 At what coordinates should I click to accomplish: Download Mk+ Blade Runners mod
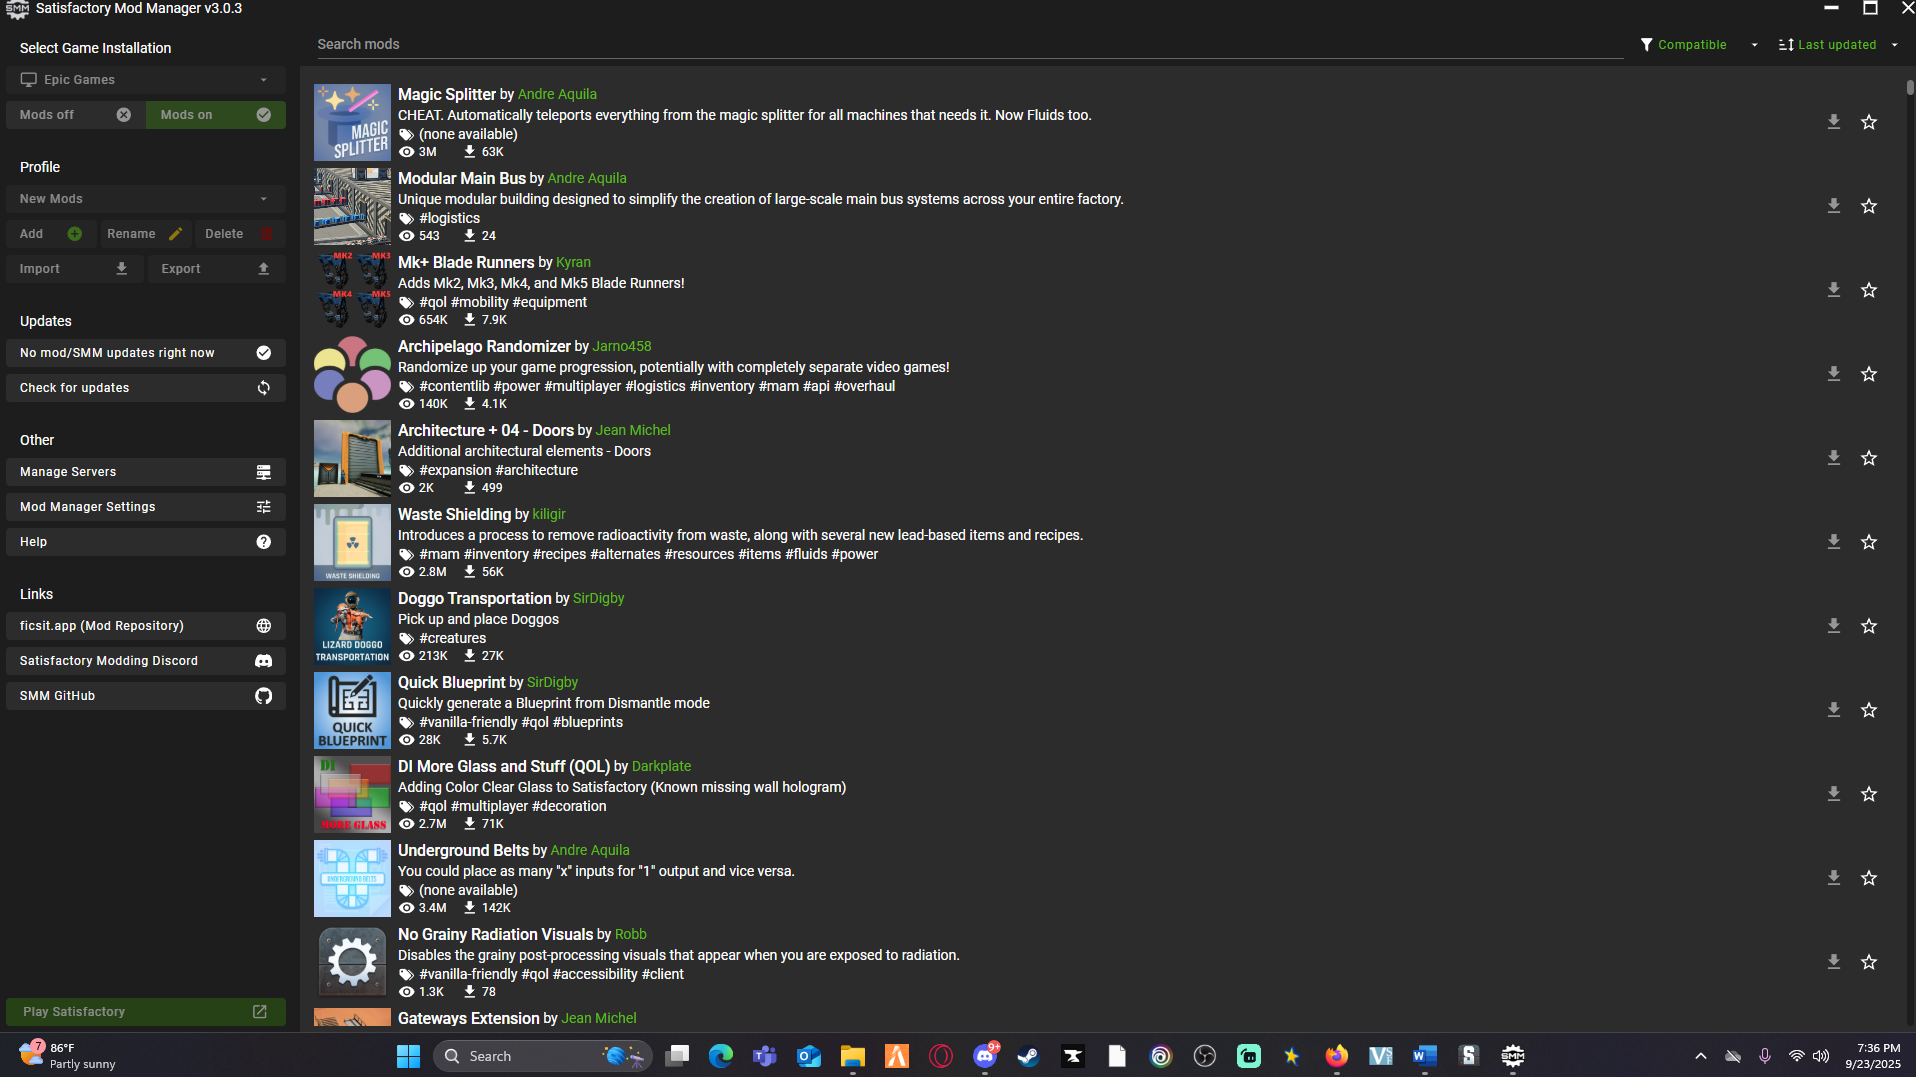point(1833,290)
